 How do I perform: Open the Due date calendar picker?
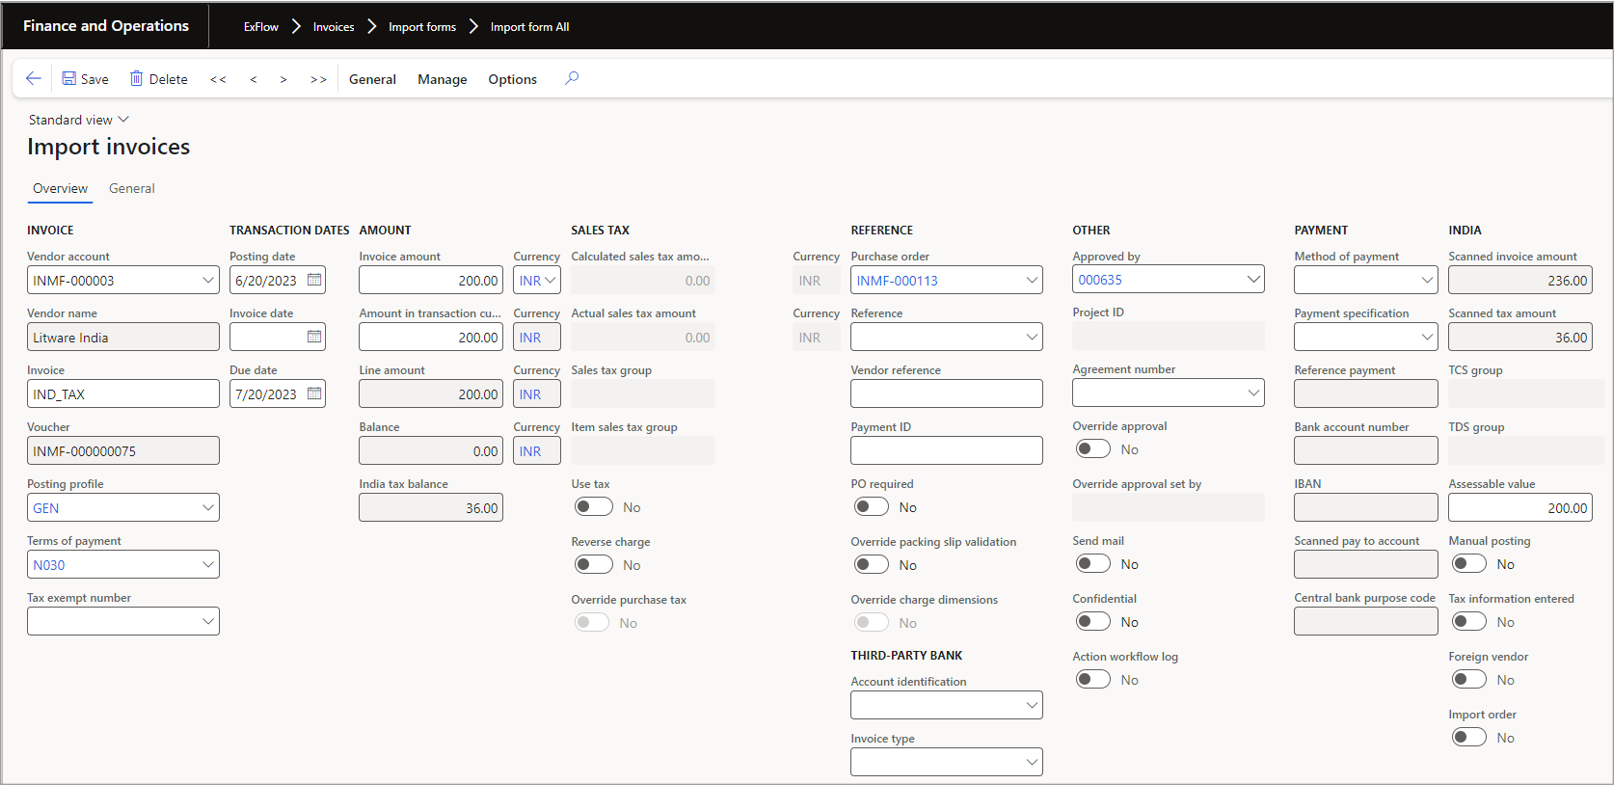coord(315,394)
